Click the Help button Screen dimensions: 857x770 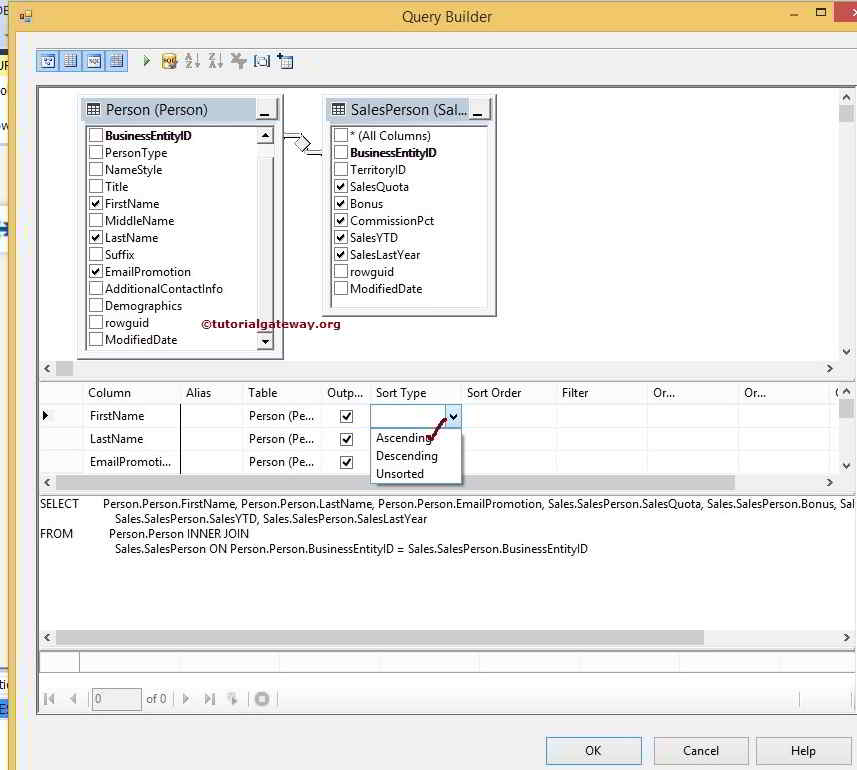pos(803,750)
